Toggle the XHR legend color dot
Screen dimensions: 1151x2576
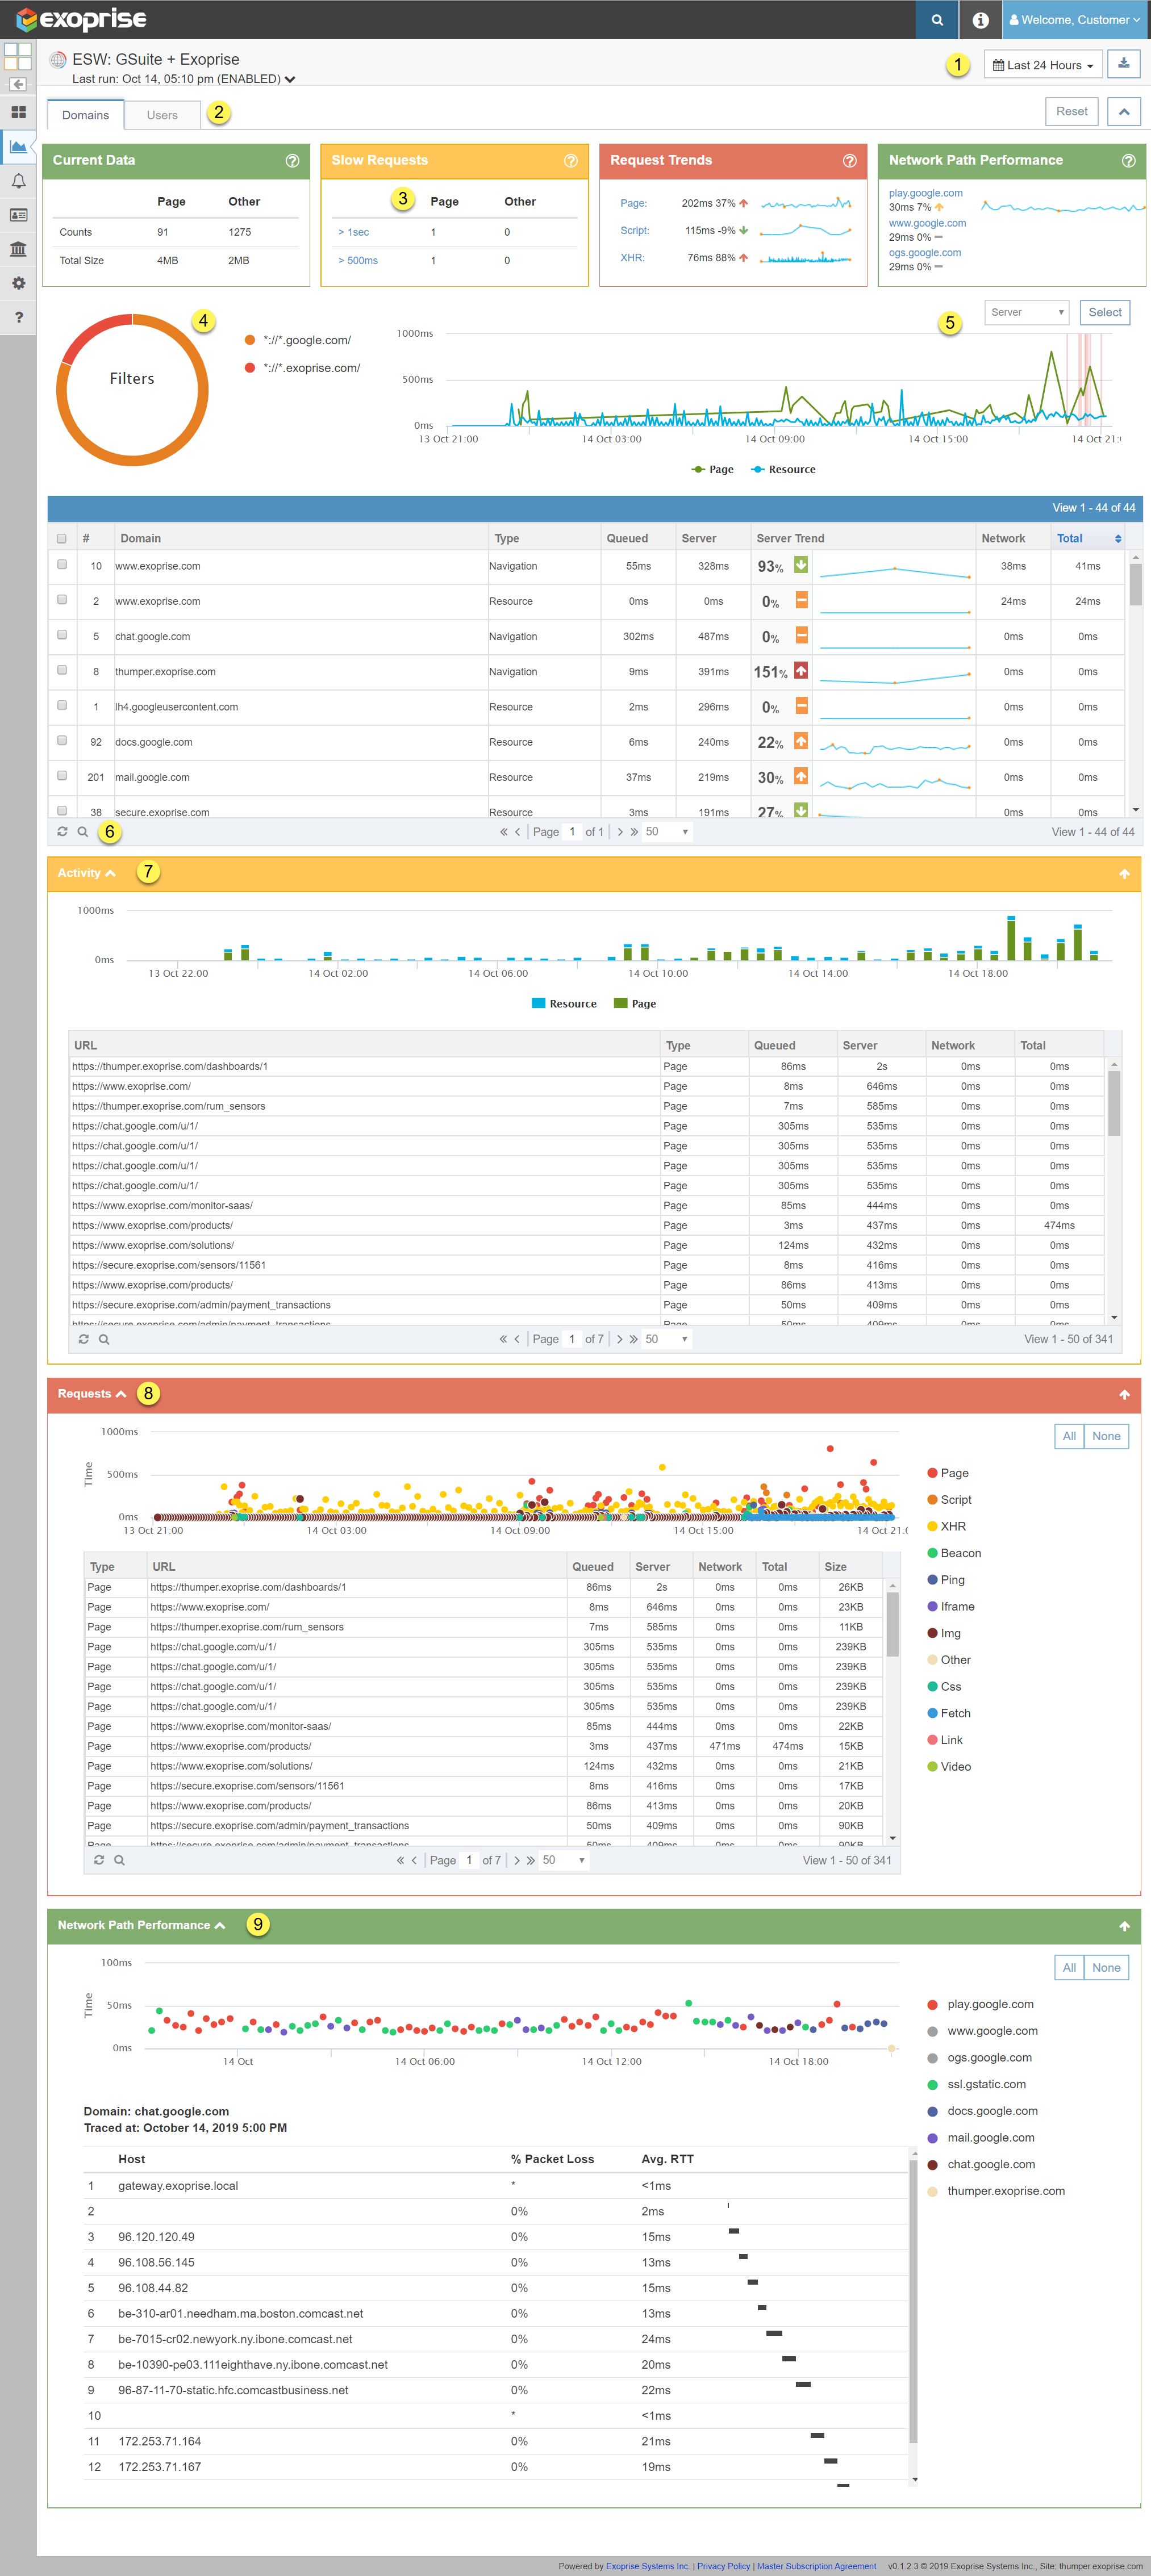(x=932, y=1526)
